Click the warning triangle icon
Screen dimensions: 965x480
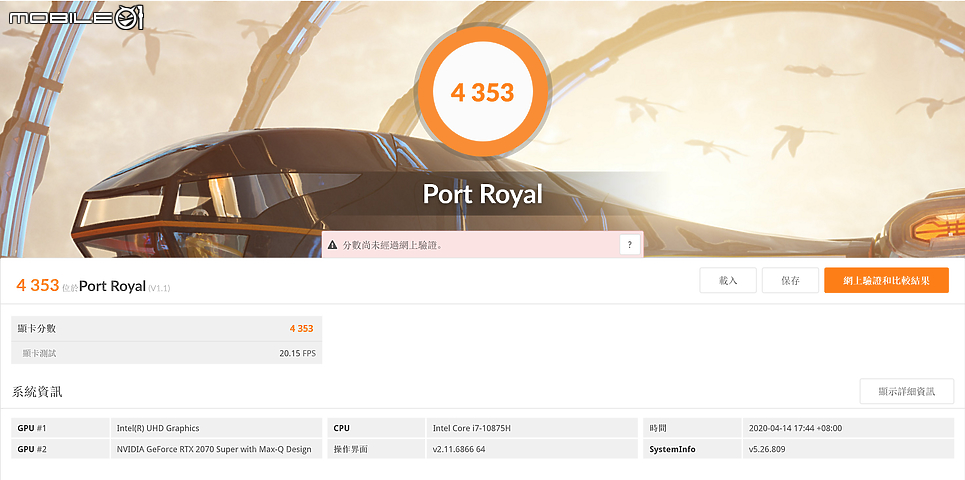point(332,245)
